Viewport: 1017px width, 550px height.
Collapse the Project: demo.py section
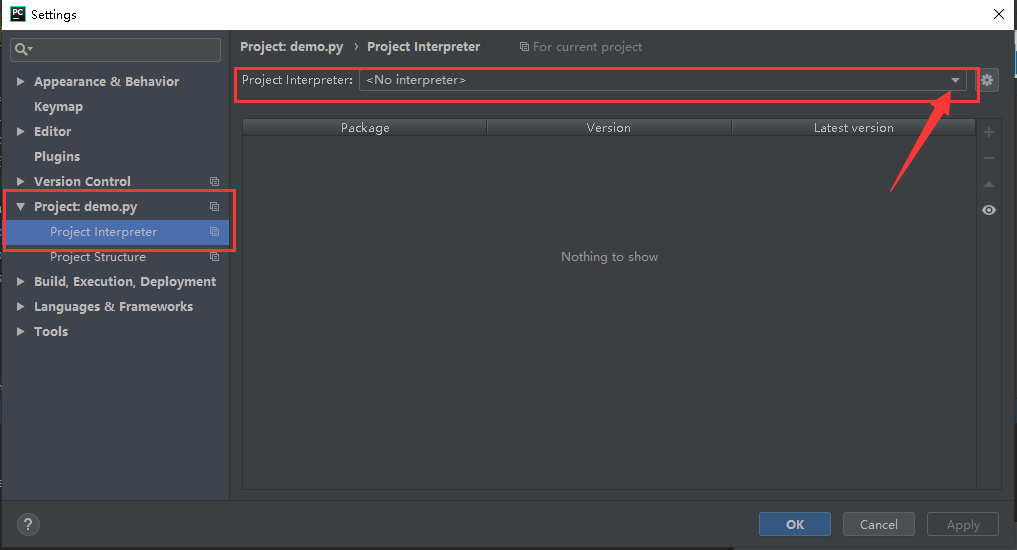(x=20, y=206)
